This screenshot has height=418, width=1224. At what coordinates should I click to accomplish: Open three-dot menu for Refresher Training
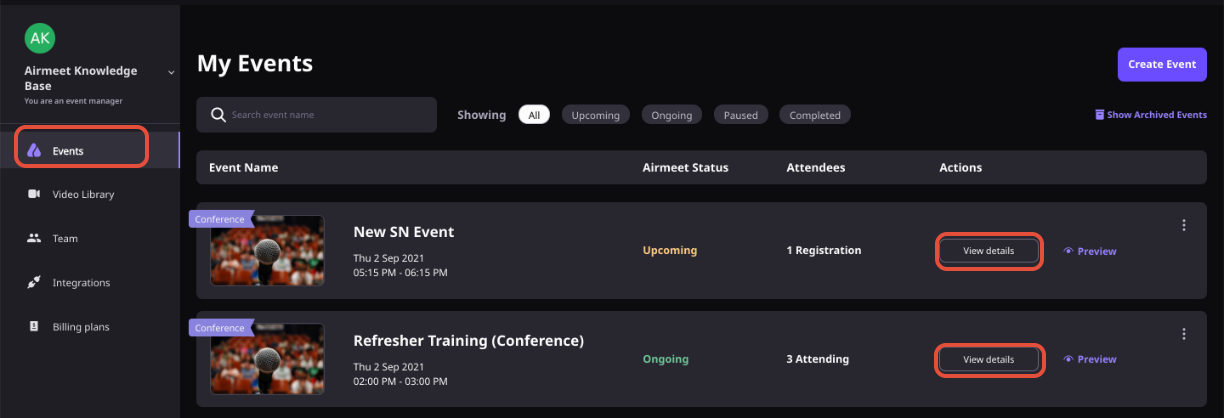(1184, 334)
